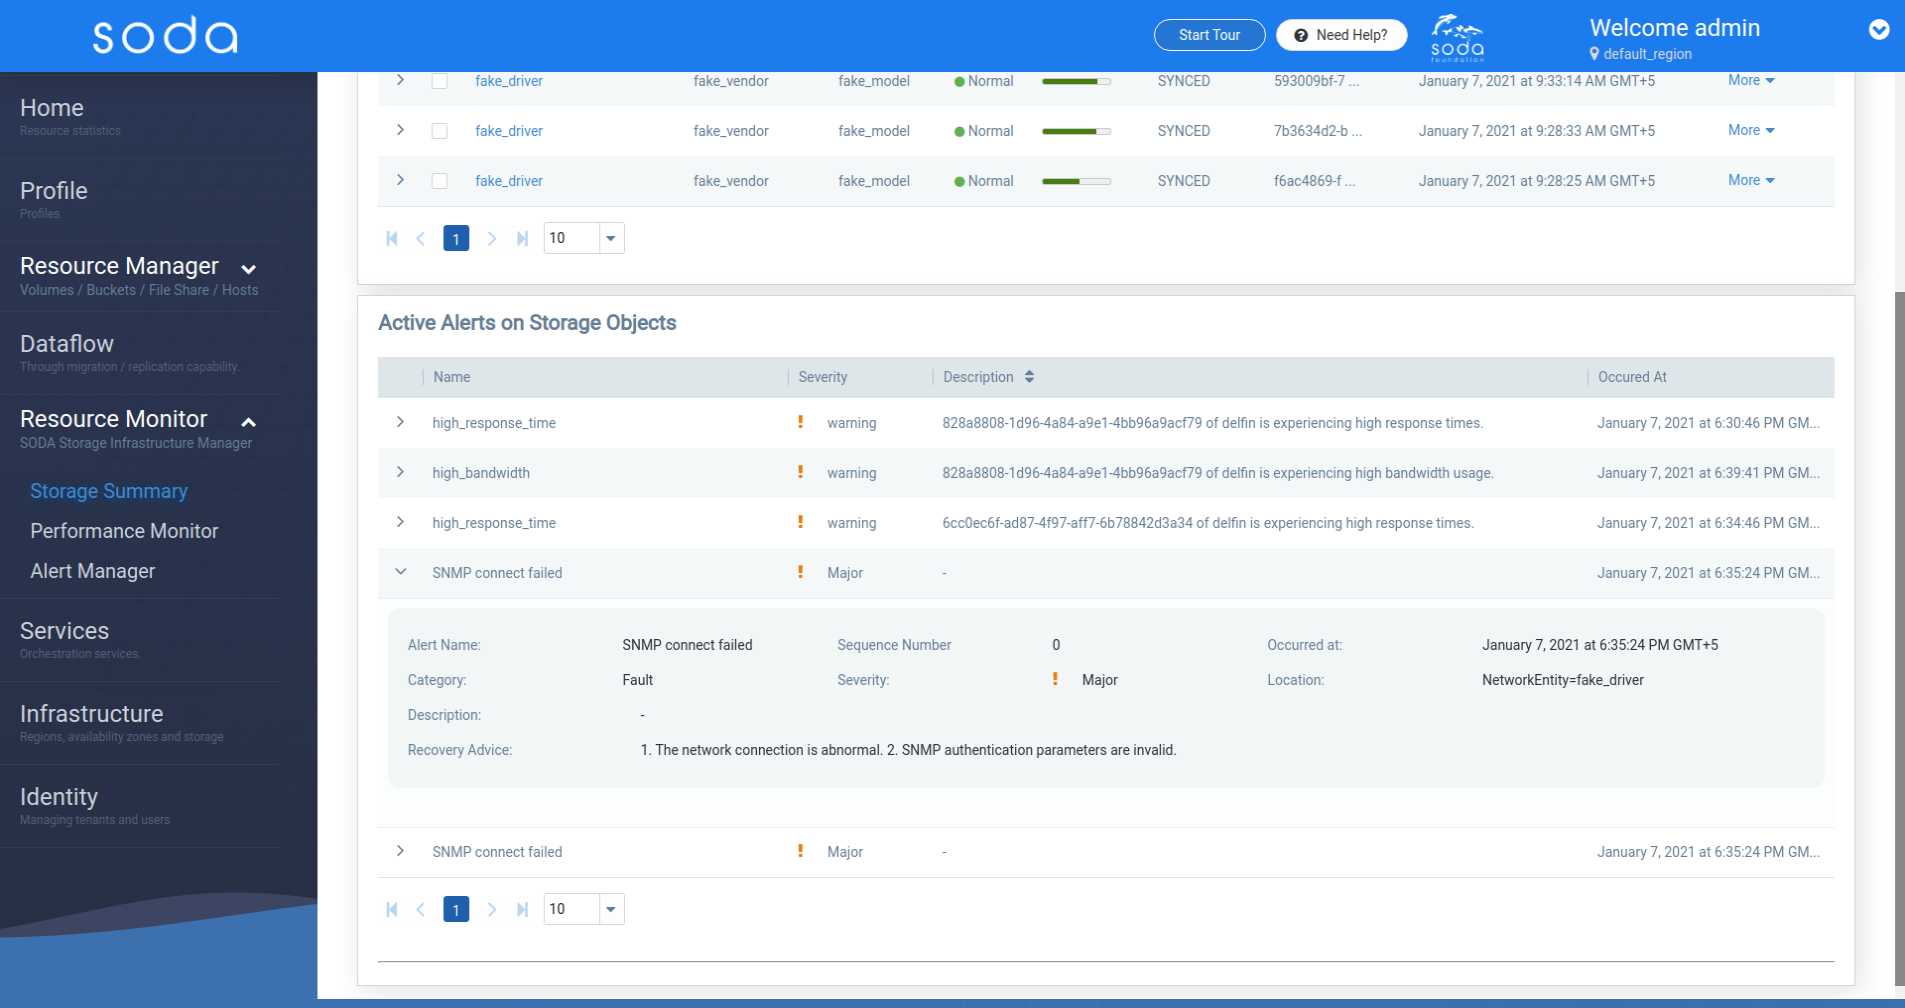This screenshot has width=1905, height=1008.
Task: Click the soda logo in header
Action: coord(166,35)
